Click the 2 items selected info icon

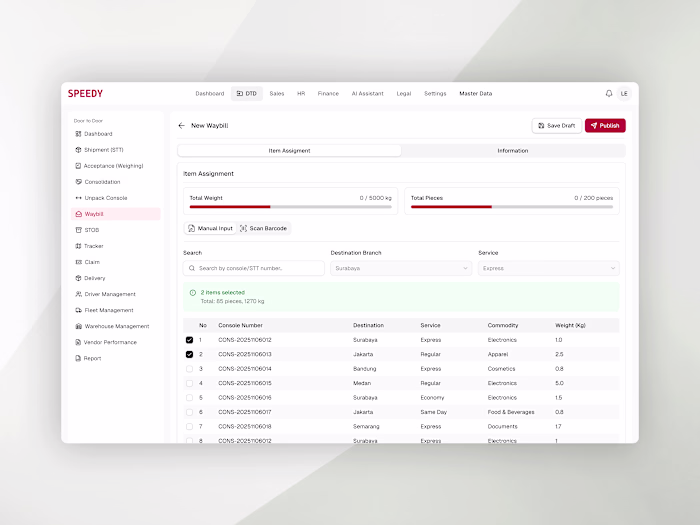pyautogui.click(x=193, y=293)
